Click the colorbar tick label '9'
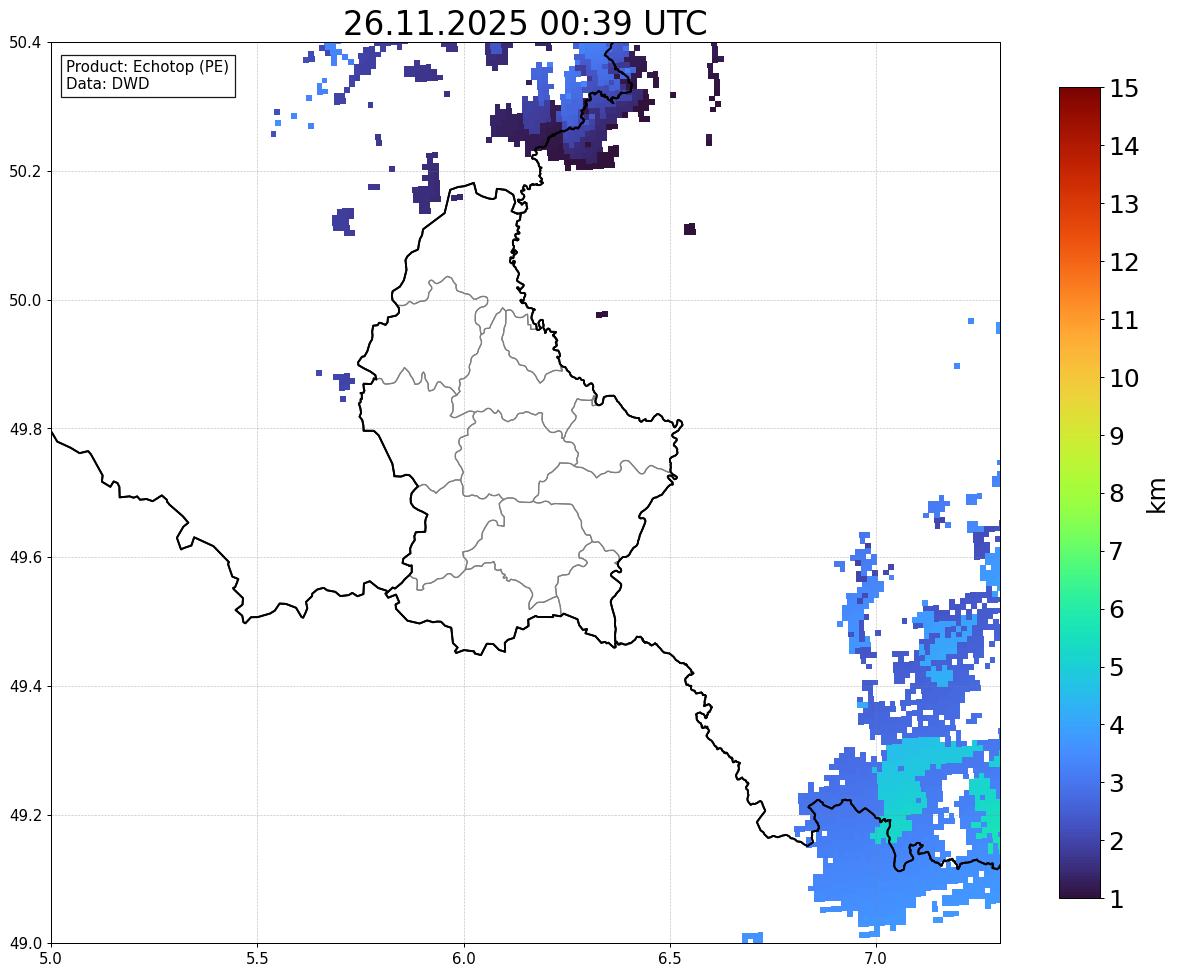 tap(1117, 436)
